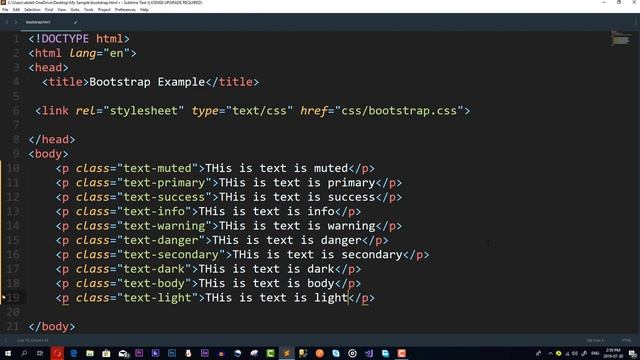The height and width of the screenshot is (360, 640).
Task: Click the "text-danger" class value
Action: pos(161,240)
